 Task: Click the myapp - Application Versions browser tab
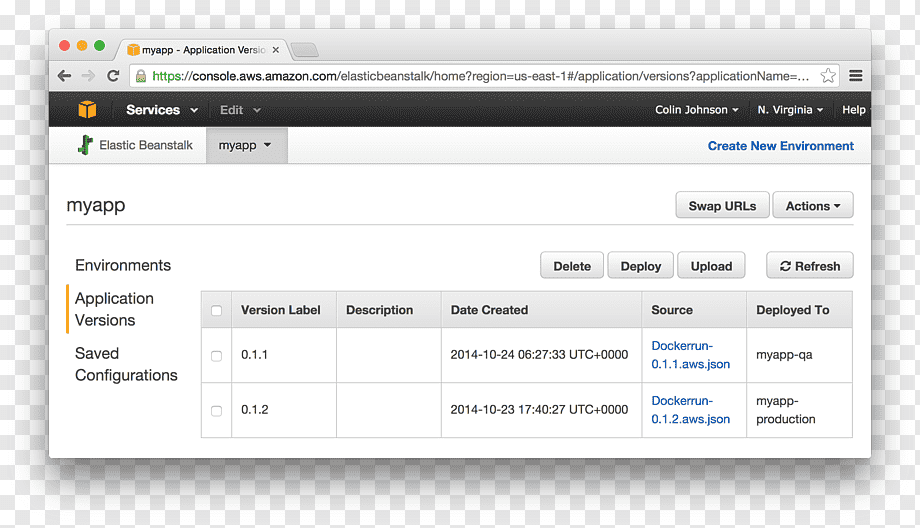coord(204,50)
